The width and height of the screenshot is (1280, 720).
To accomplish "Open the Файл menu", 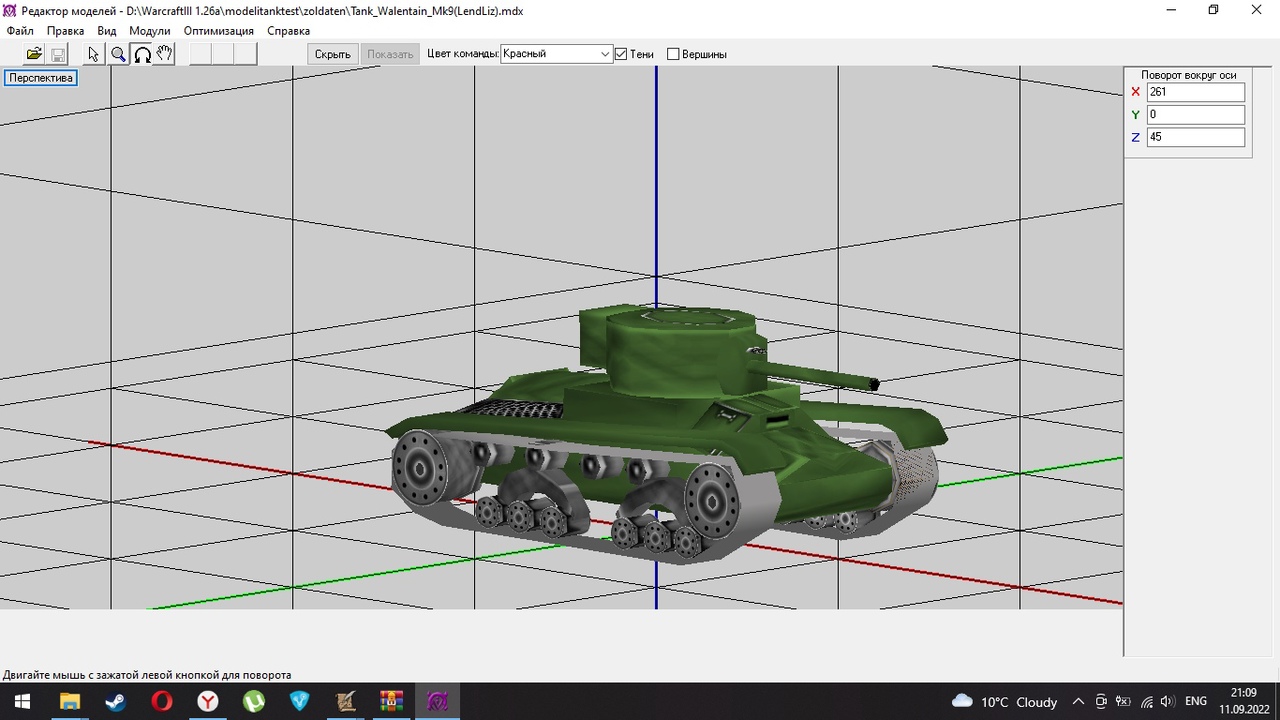I will click(x=20, y=31).
